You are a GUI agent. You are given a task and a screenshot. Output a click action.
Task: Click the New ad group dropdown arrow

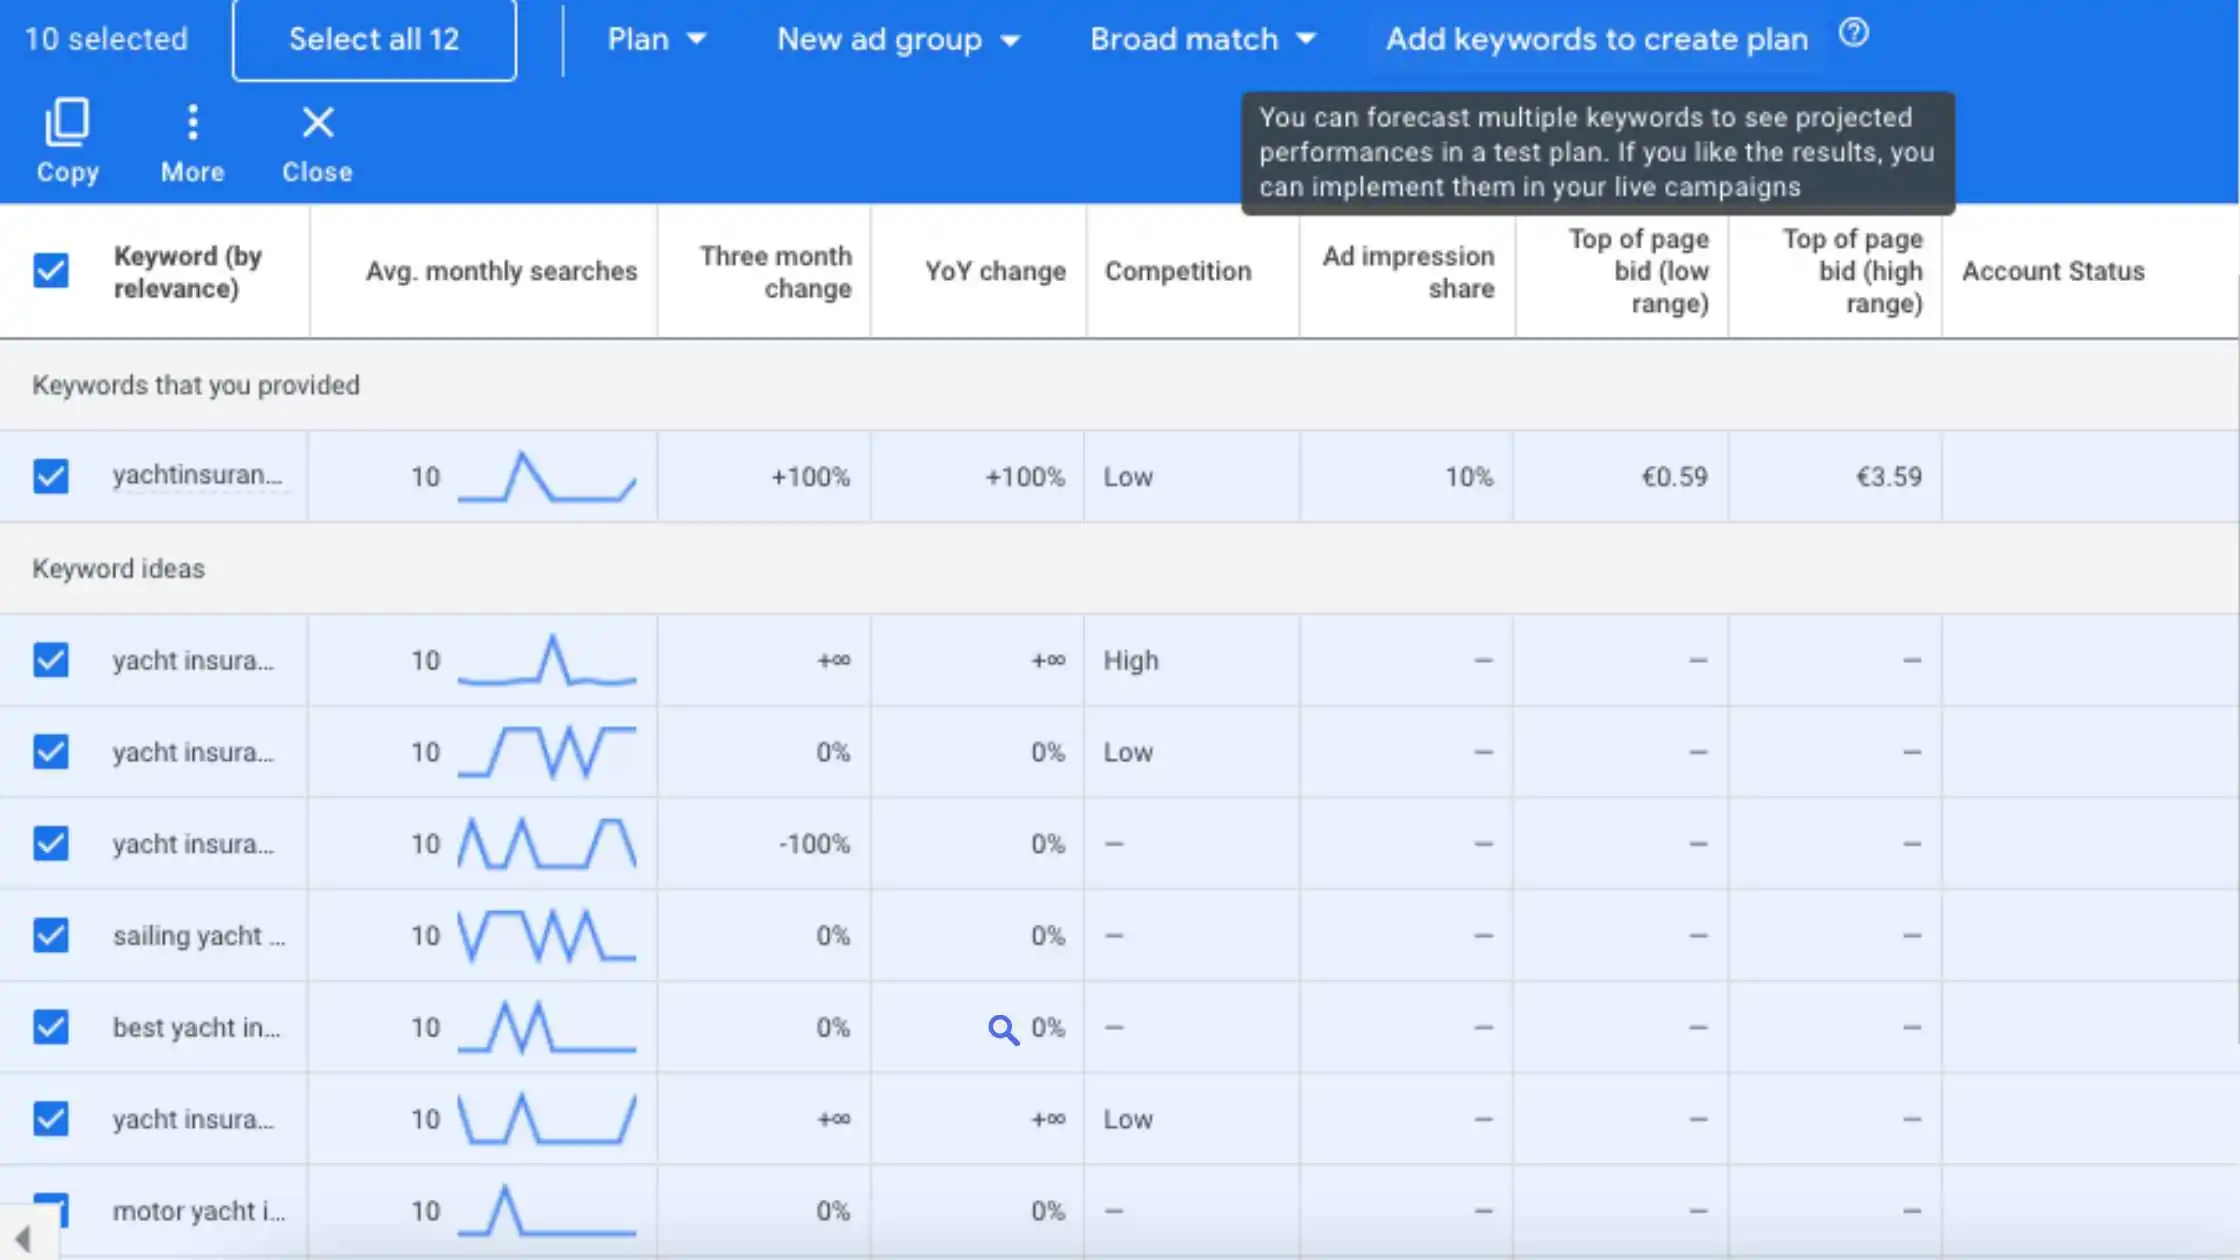(x=1012, y=40)
